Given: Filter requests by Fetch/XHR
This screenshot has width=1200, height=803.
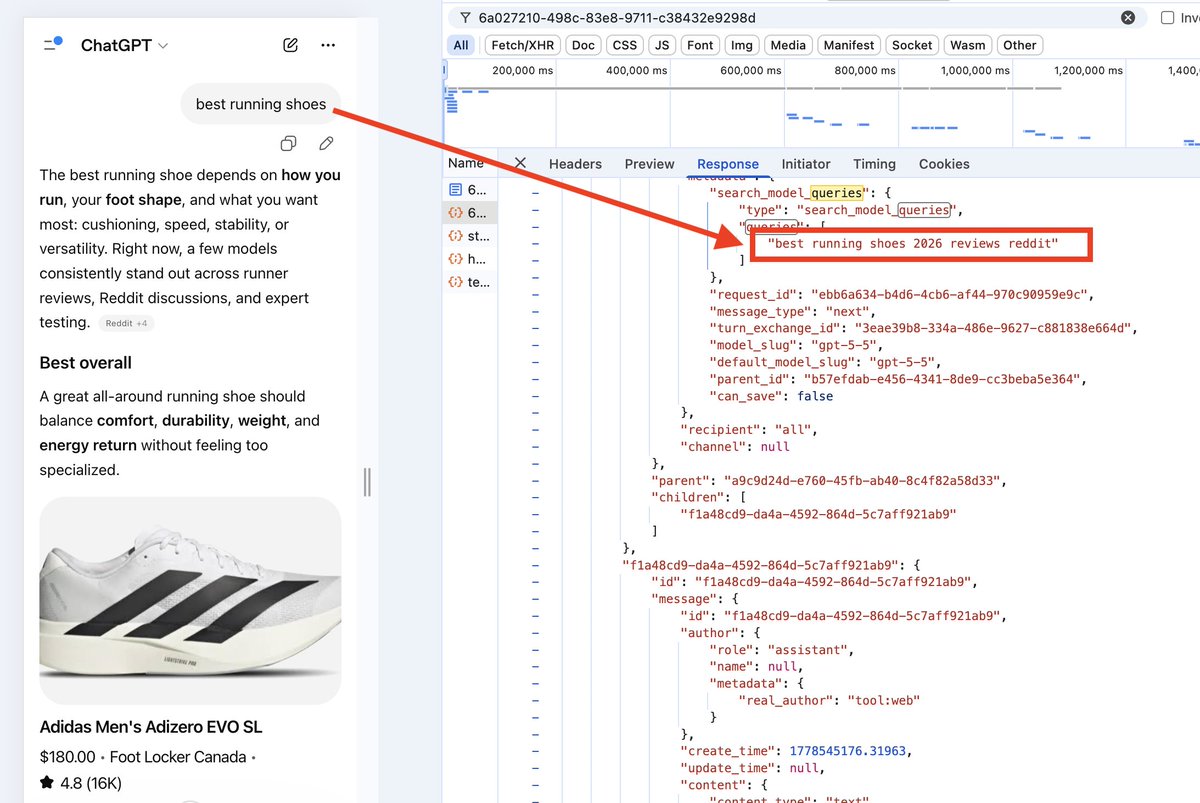Looking at the screenshot, I should (522, 45).
